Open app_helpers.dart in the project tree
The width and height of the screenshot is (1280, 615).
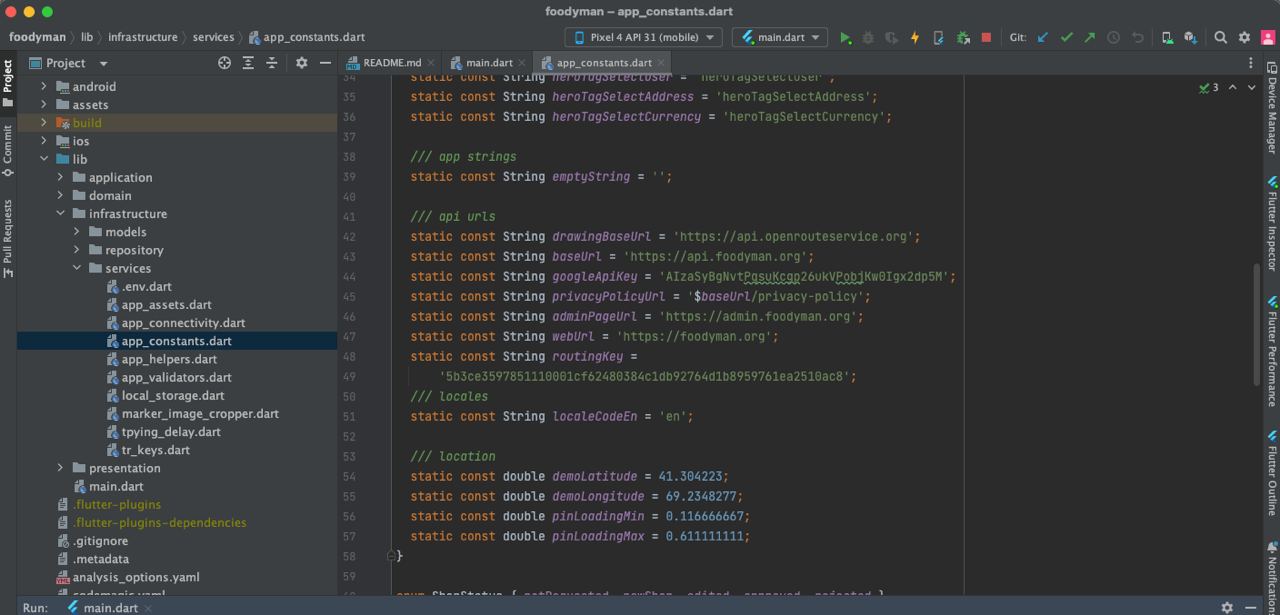click(x=169, y=359)
